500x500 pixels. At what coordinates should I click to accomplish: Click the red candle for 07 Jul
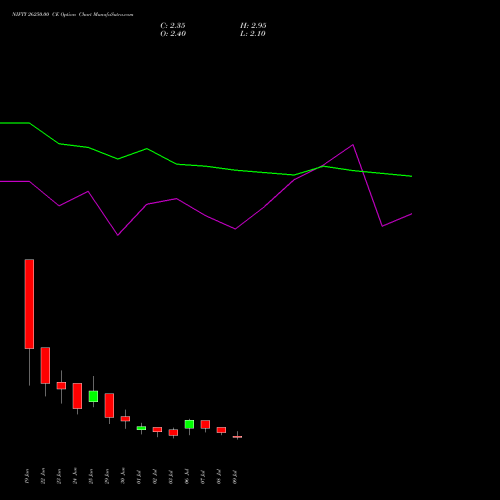point(205,424)
